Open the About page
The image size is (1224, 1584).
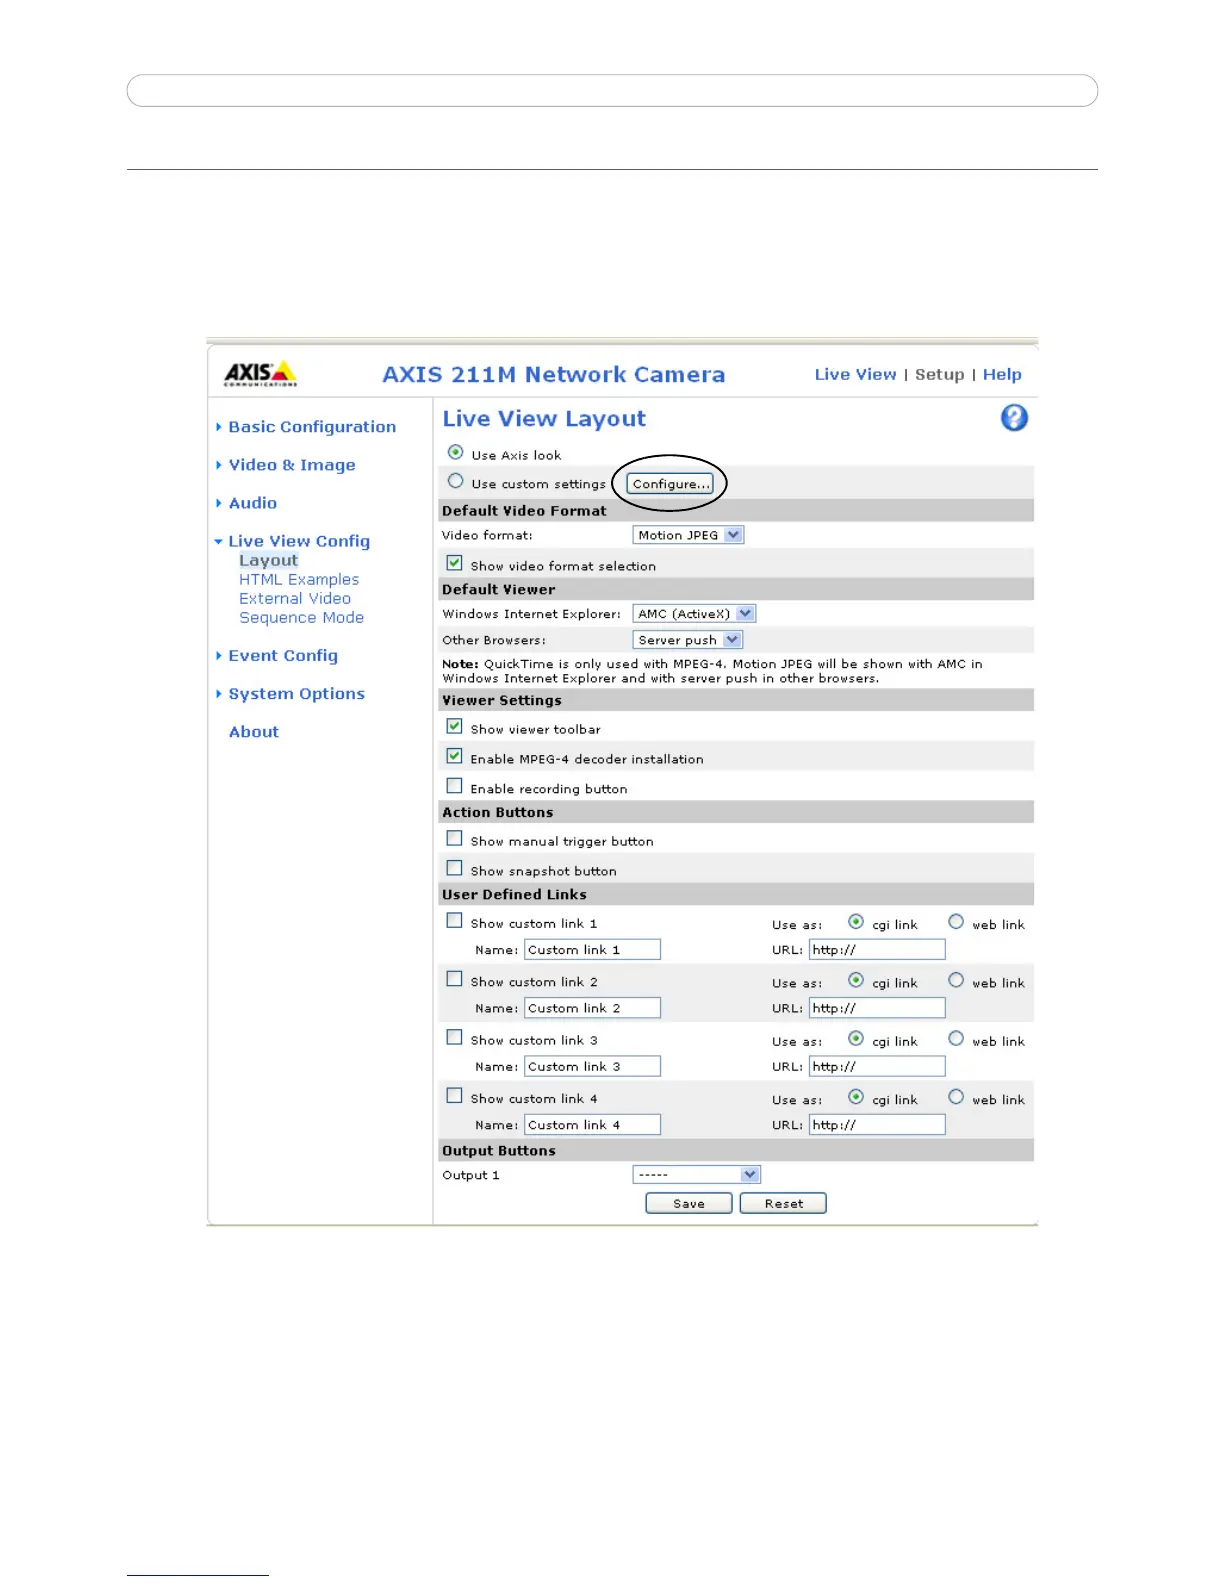tap(254, 732)
